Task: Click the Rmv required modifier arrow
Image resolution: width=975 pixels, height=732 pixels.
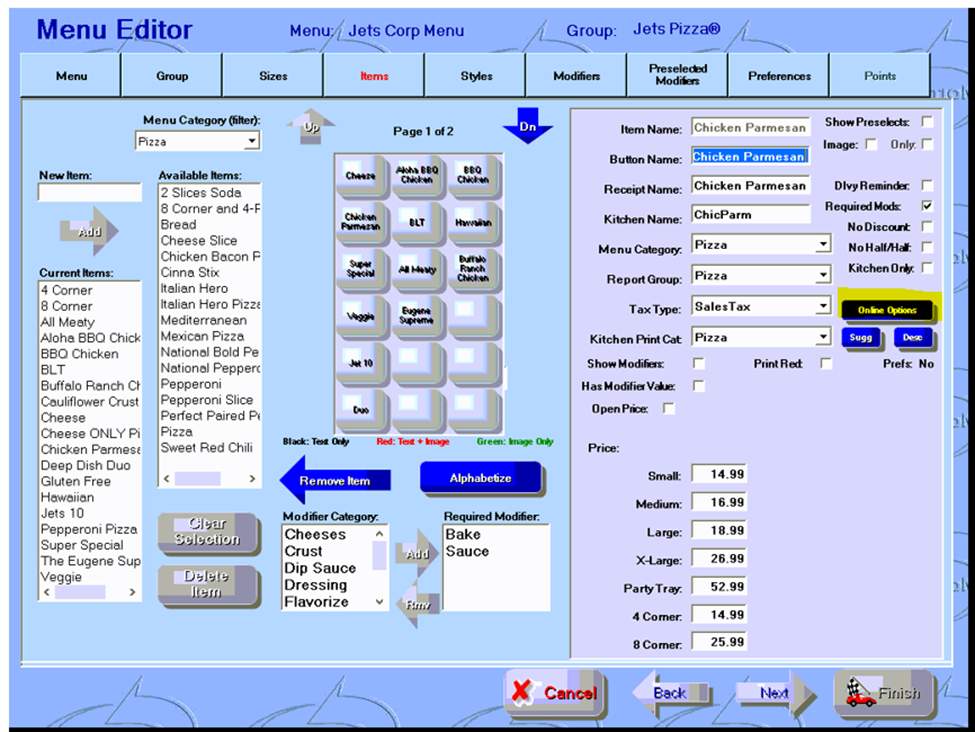Action: (x=417, y=604)
